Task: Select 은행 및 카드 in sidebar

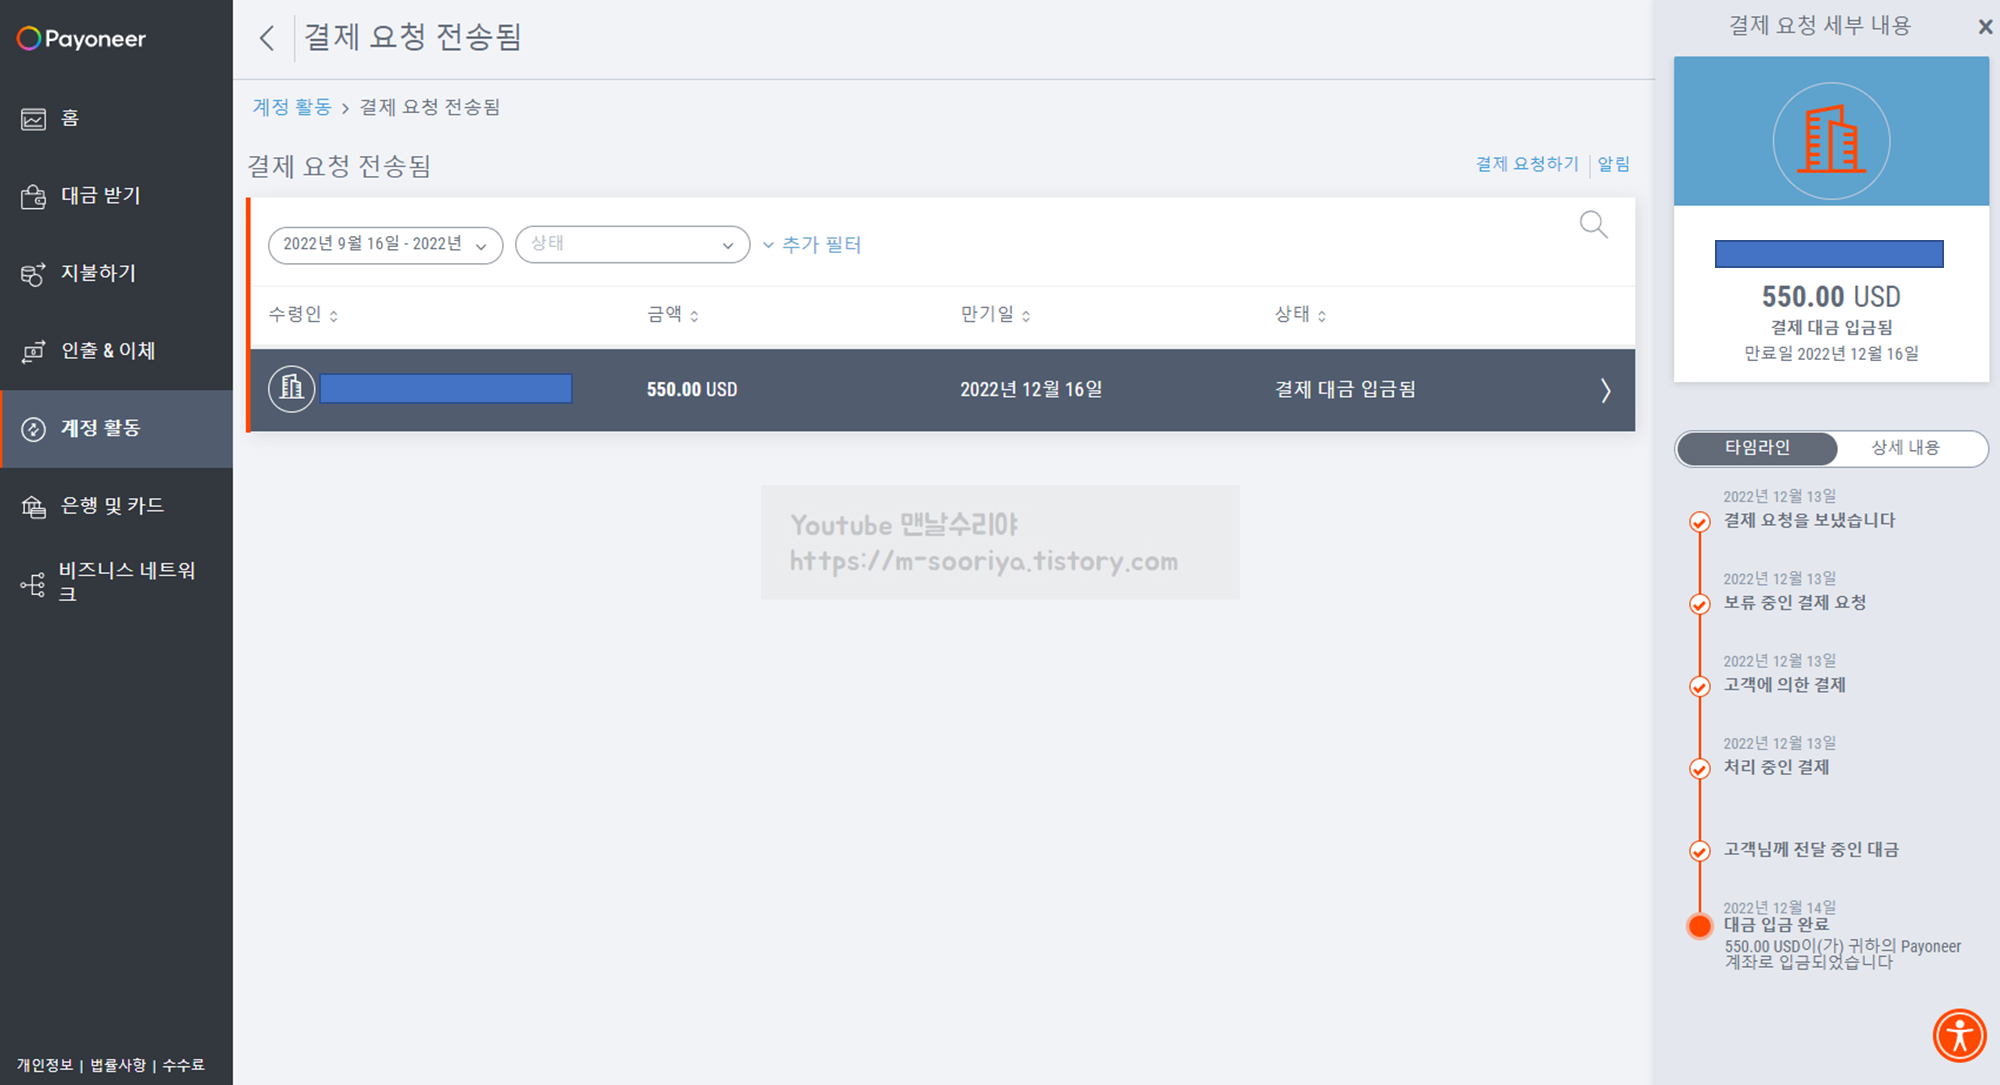Action: point(111,506)
